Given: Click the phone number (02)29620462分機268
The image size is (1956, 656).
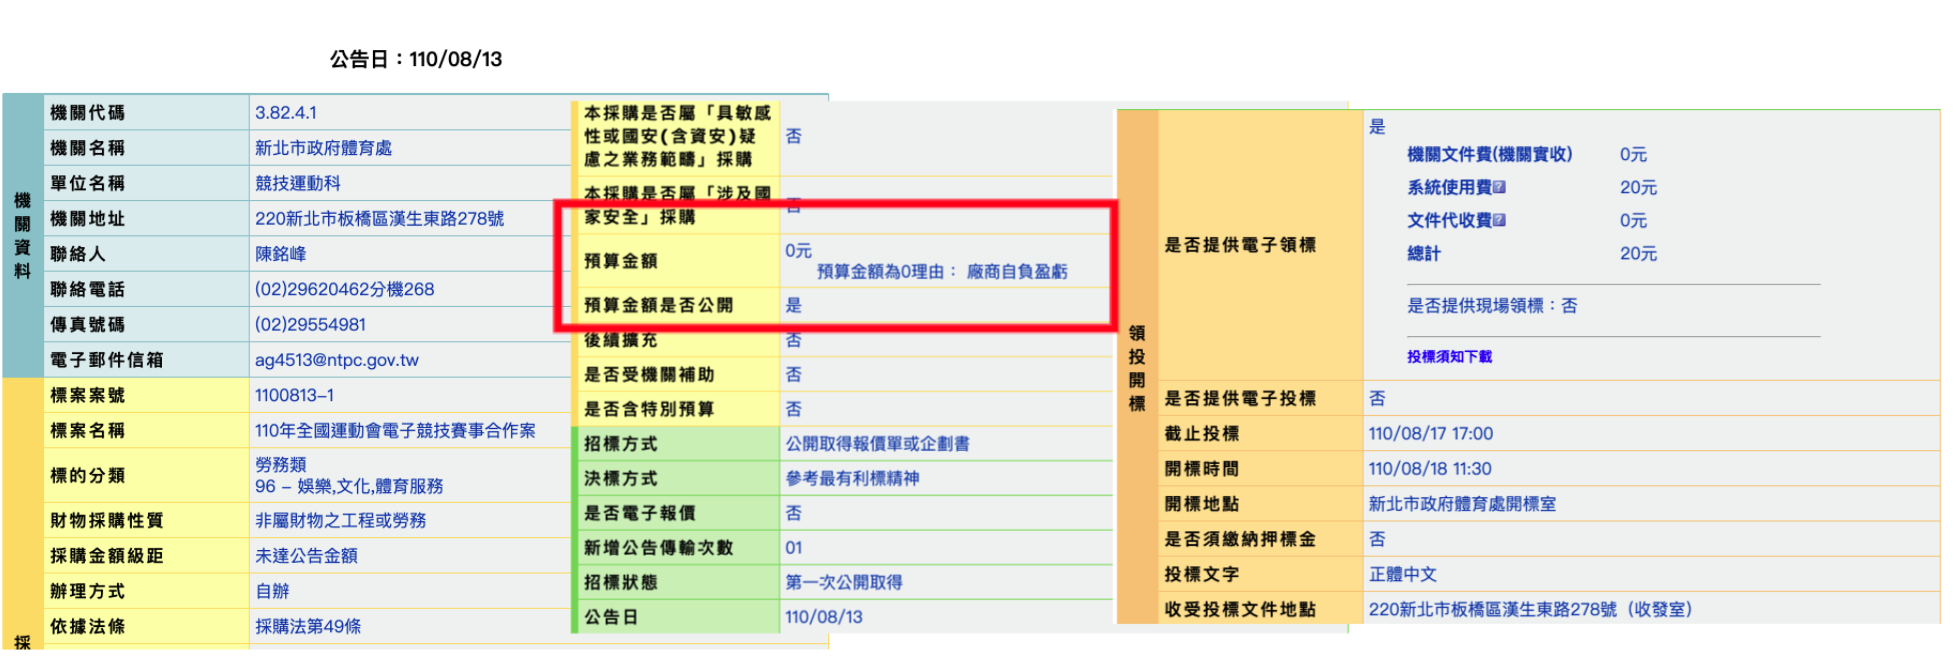Looking at the screenshot, I should pos(345,289).
